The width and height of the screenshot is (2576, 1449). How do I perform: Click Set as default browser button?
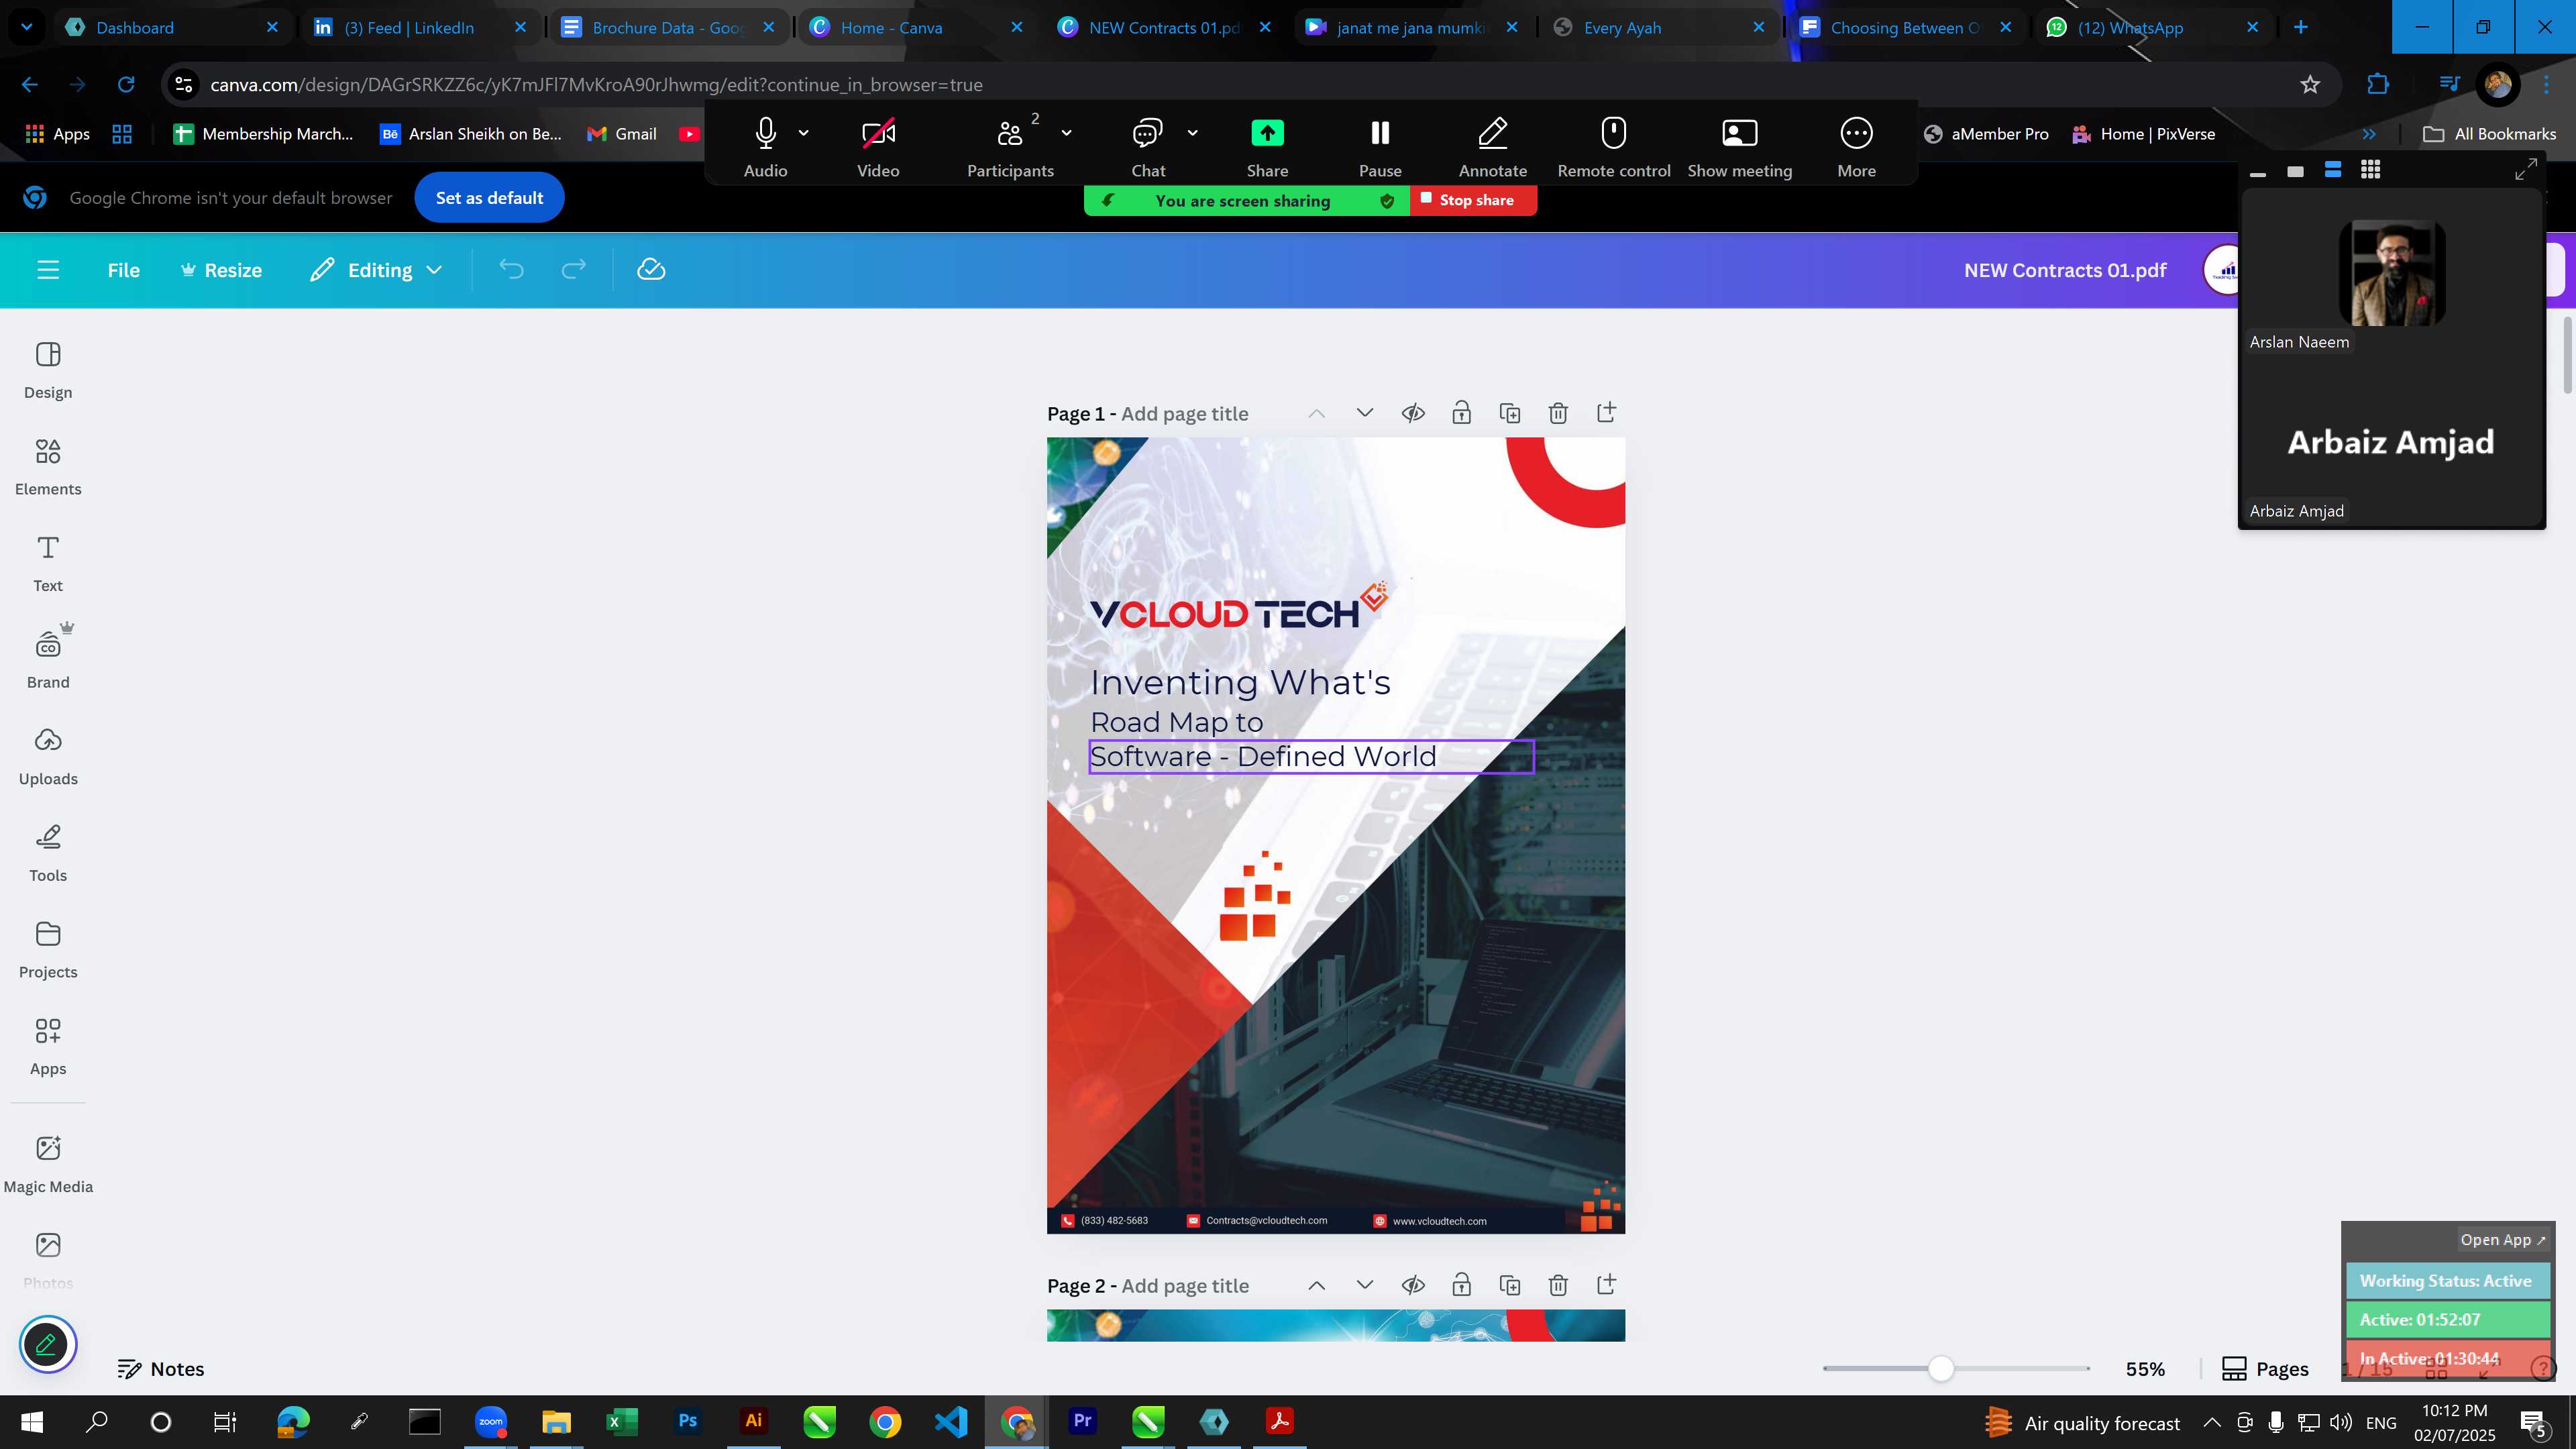[489, 198]
